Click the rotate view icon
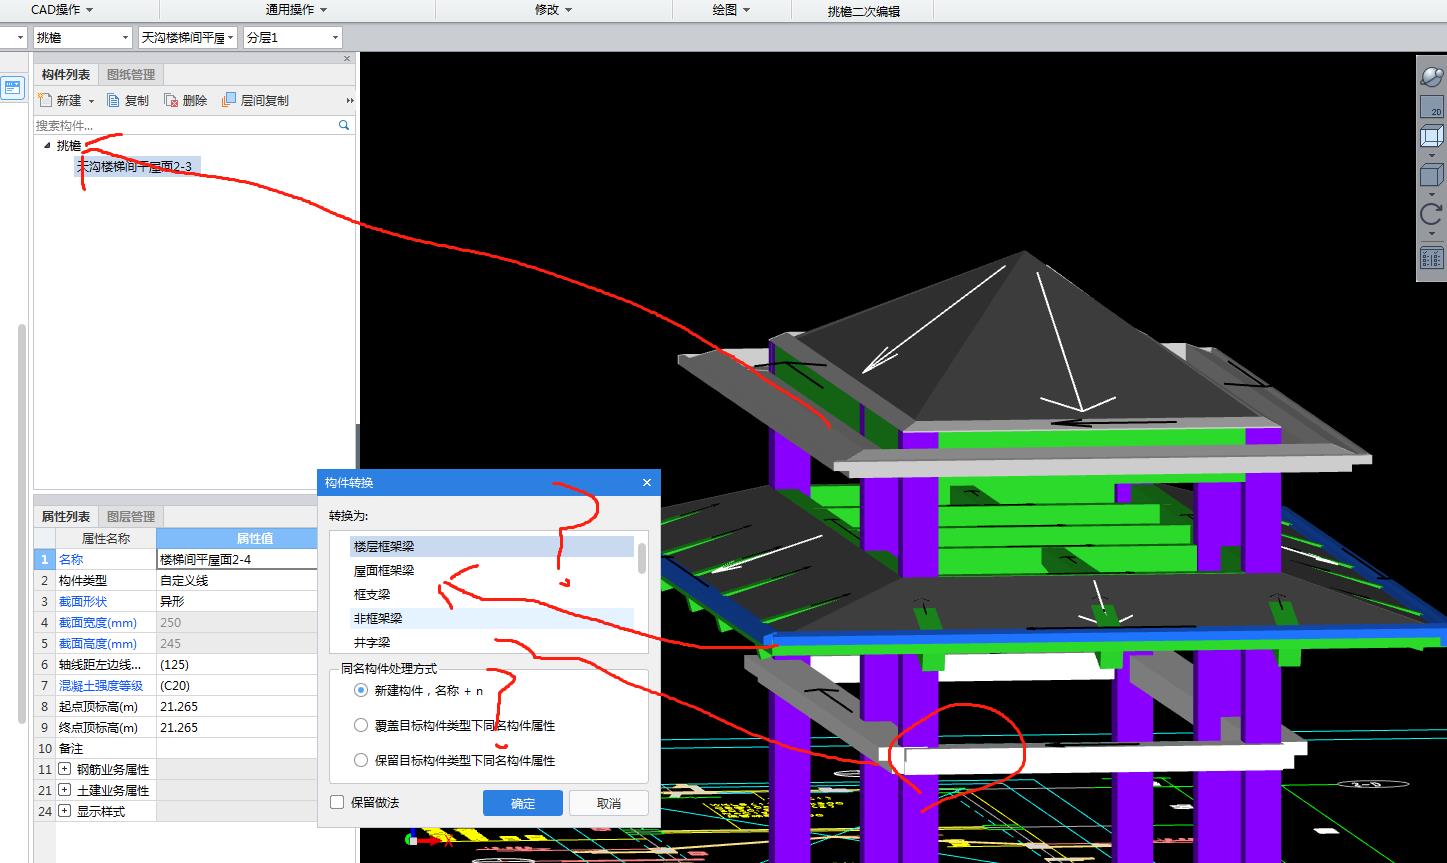1447x863 pixels. tap(1431, 214)
